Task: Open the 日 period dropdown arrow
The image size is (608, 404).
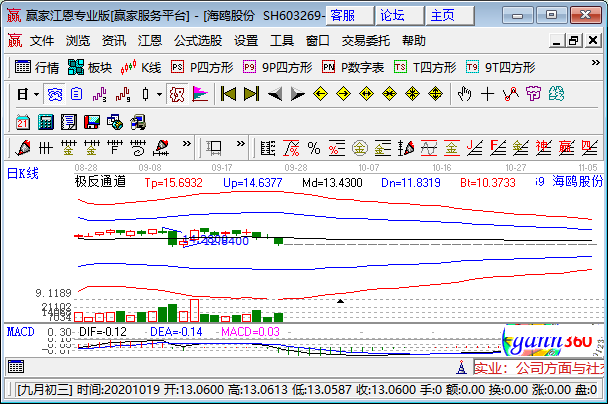Action: pos(36,94)
